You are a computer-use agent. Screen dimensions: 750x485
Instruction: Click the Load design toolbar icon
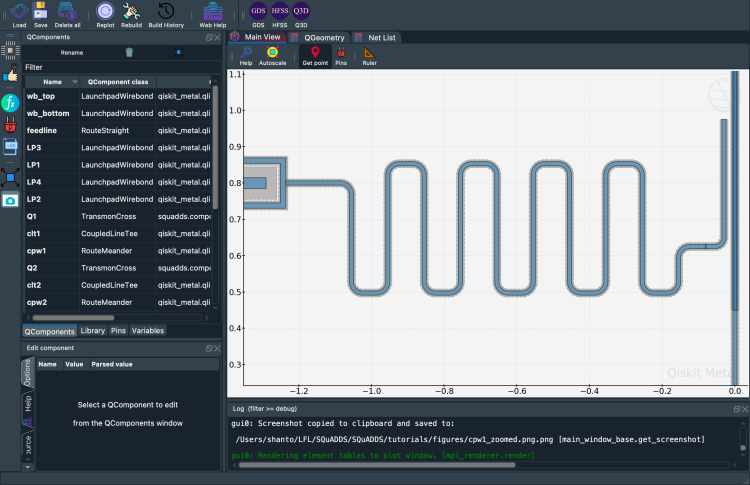tap(19, 14)
